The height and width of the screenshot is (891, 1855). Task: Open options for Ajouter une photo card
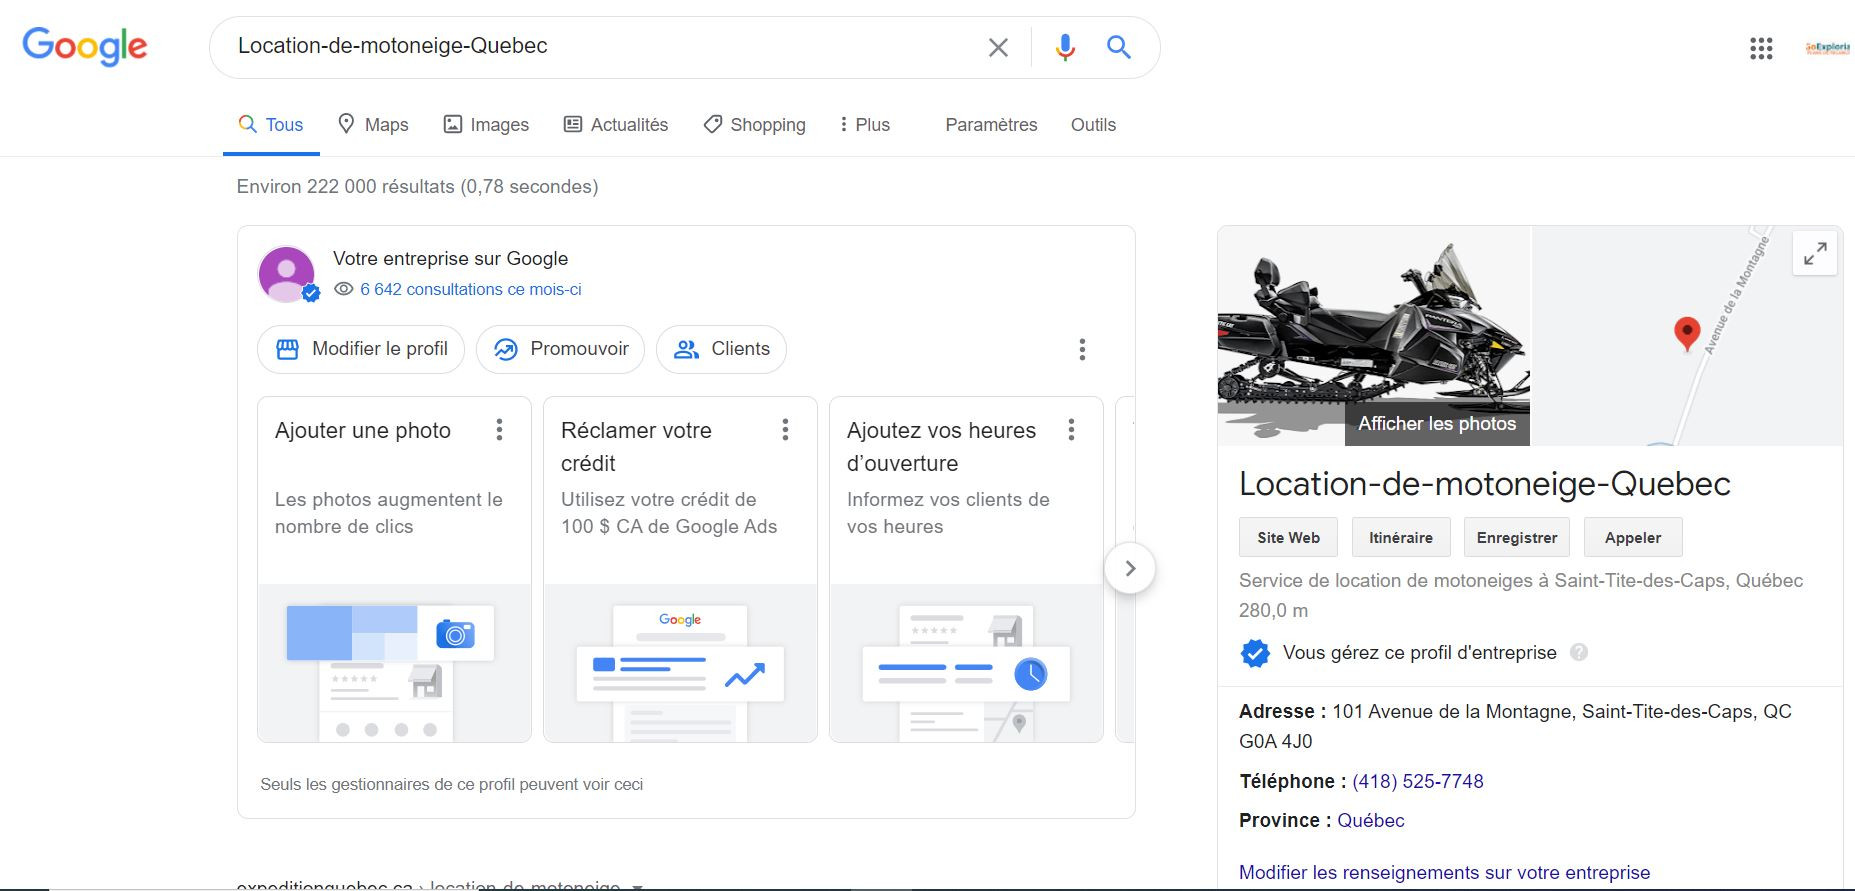(x=499, y=430)
